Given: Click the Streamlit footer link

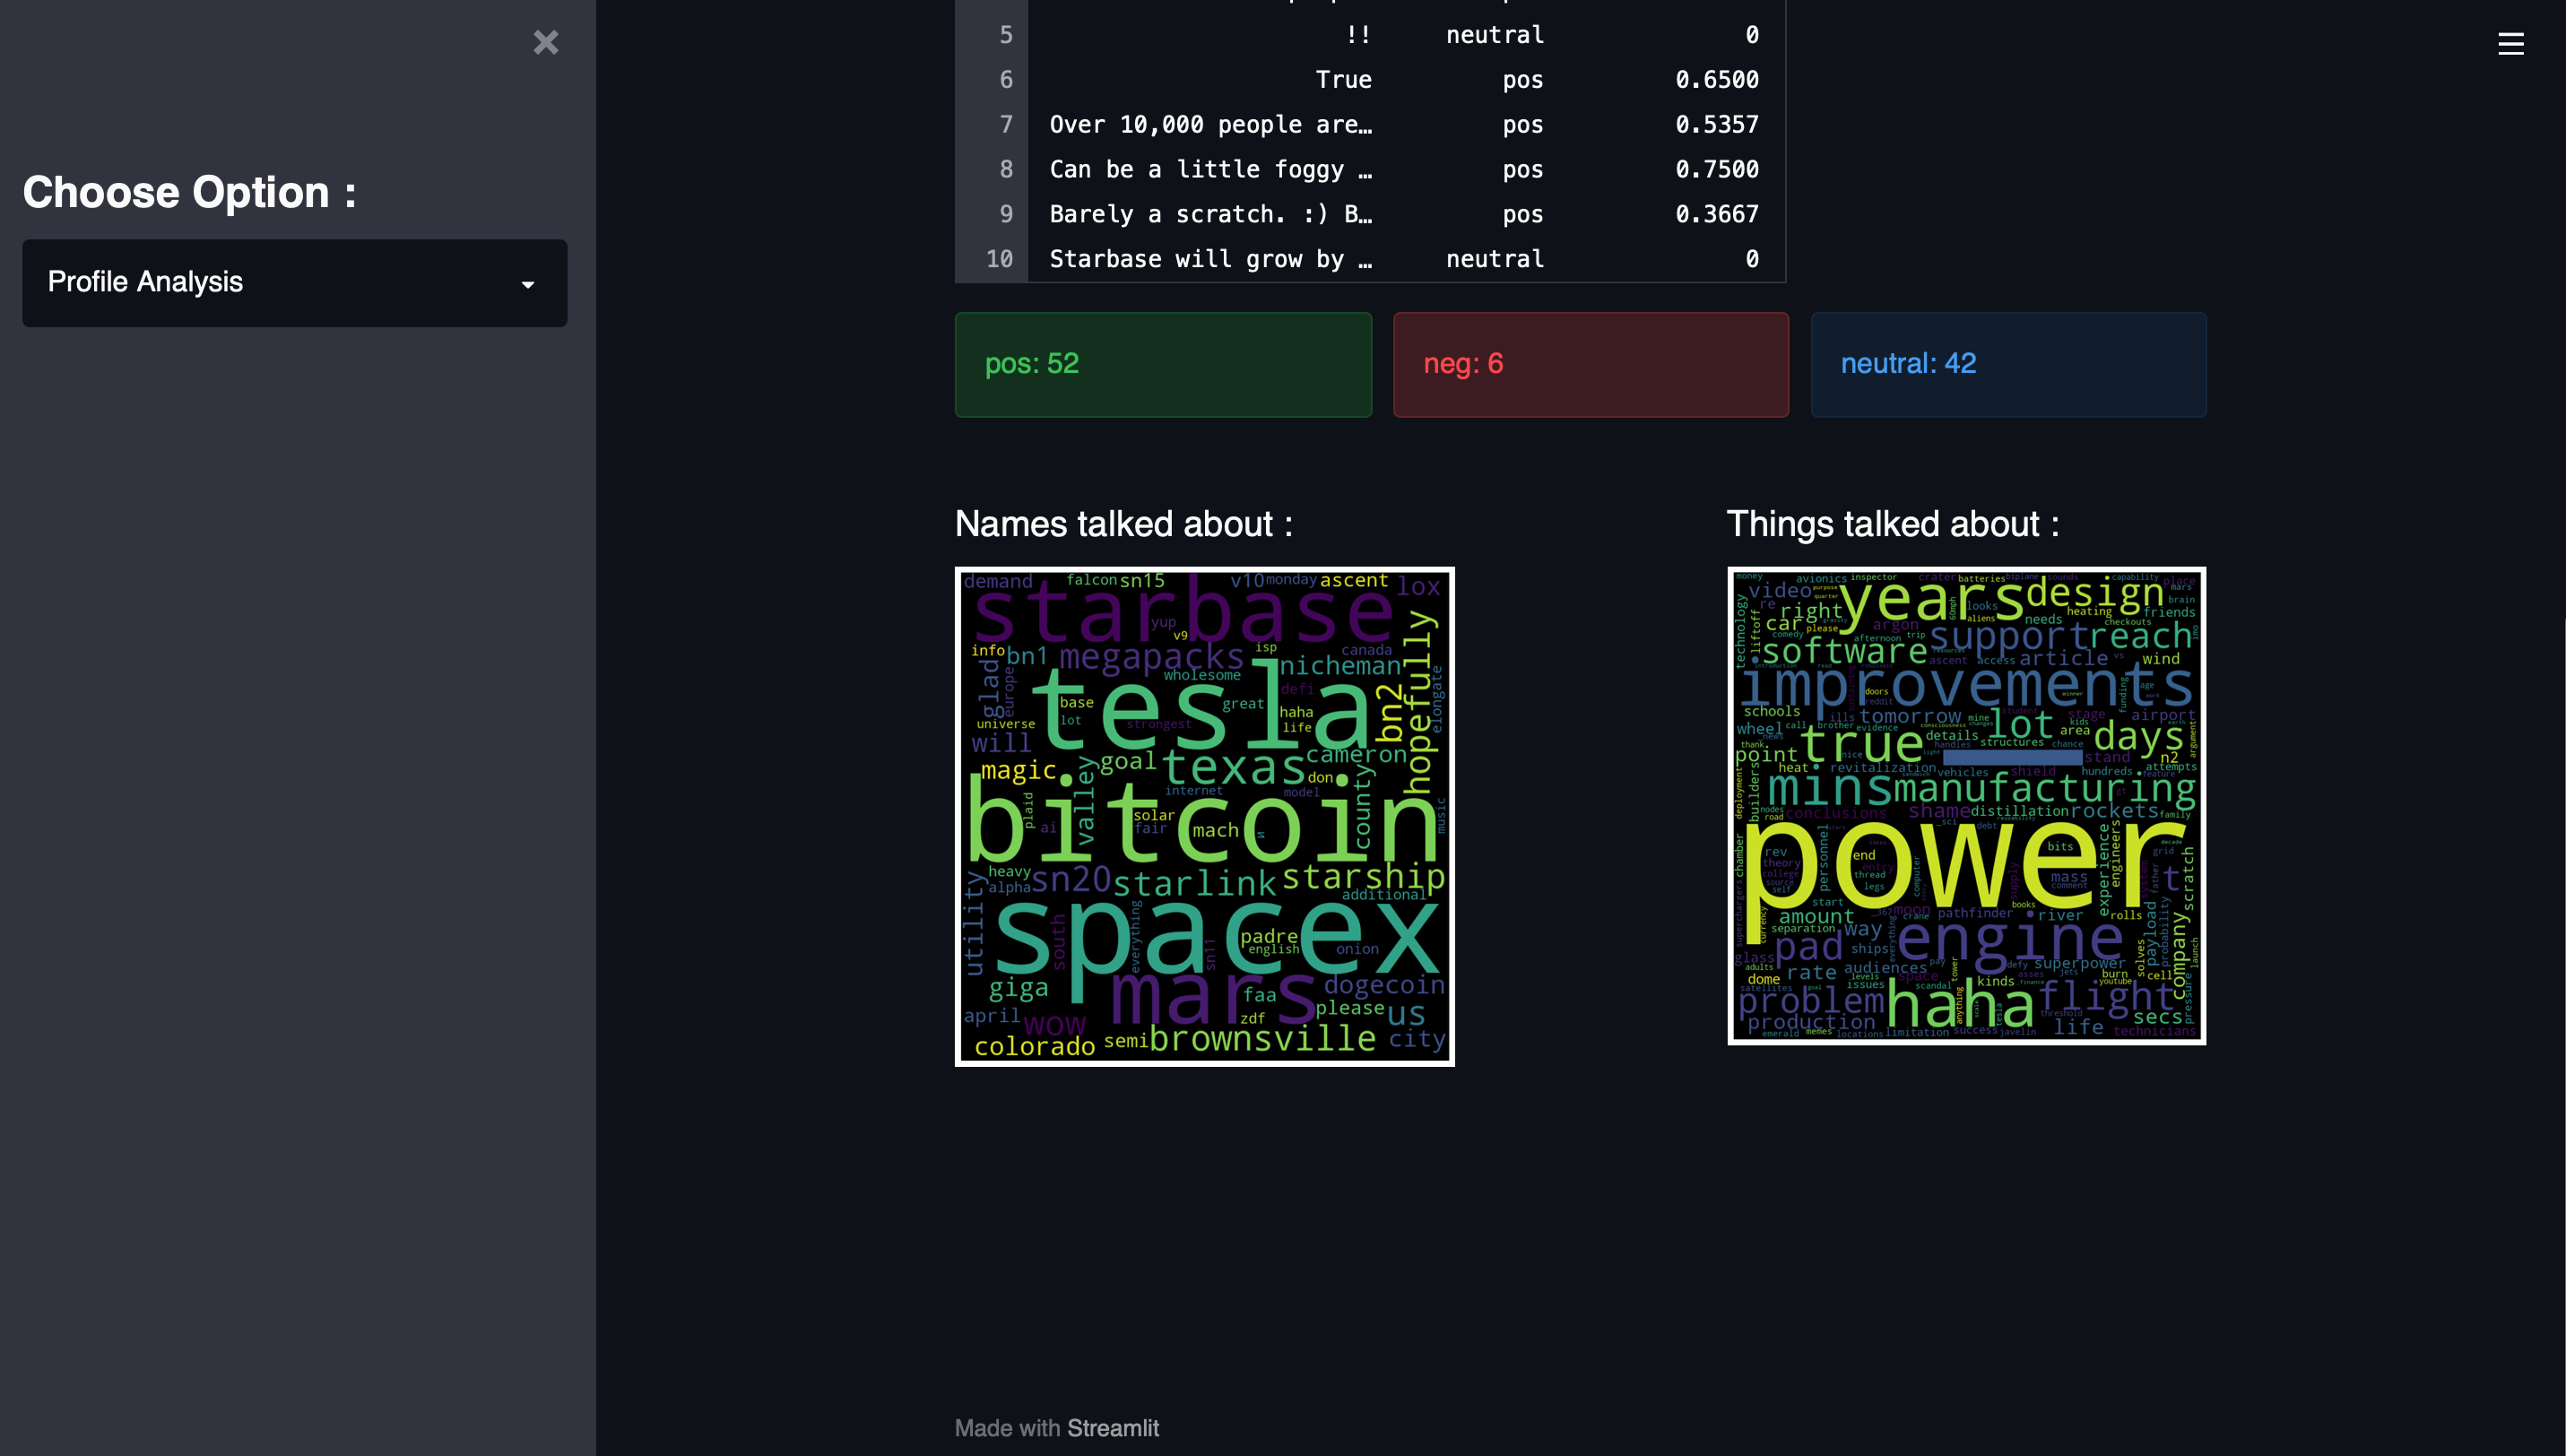Looking at the screenshot, I should point(1112,1428).
